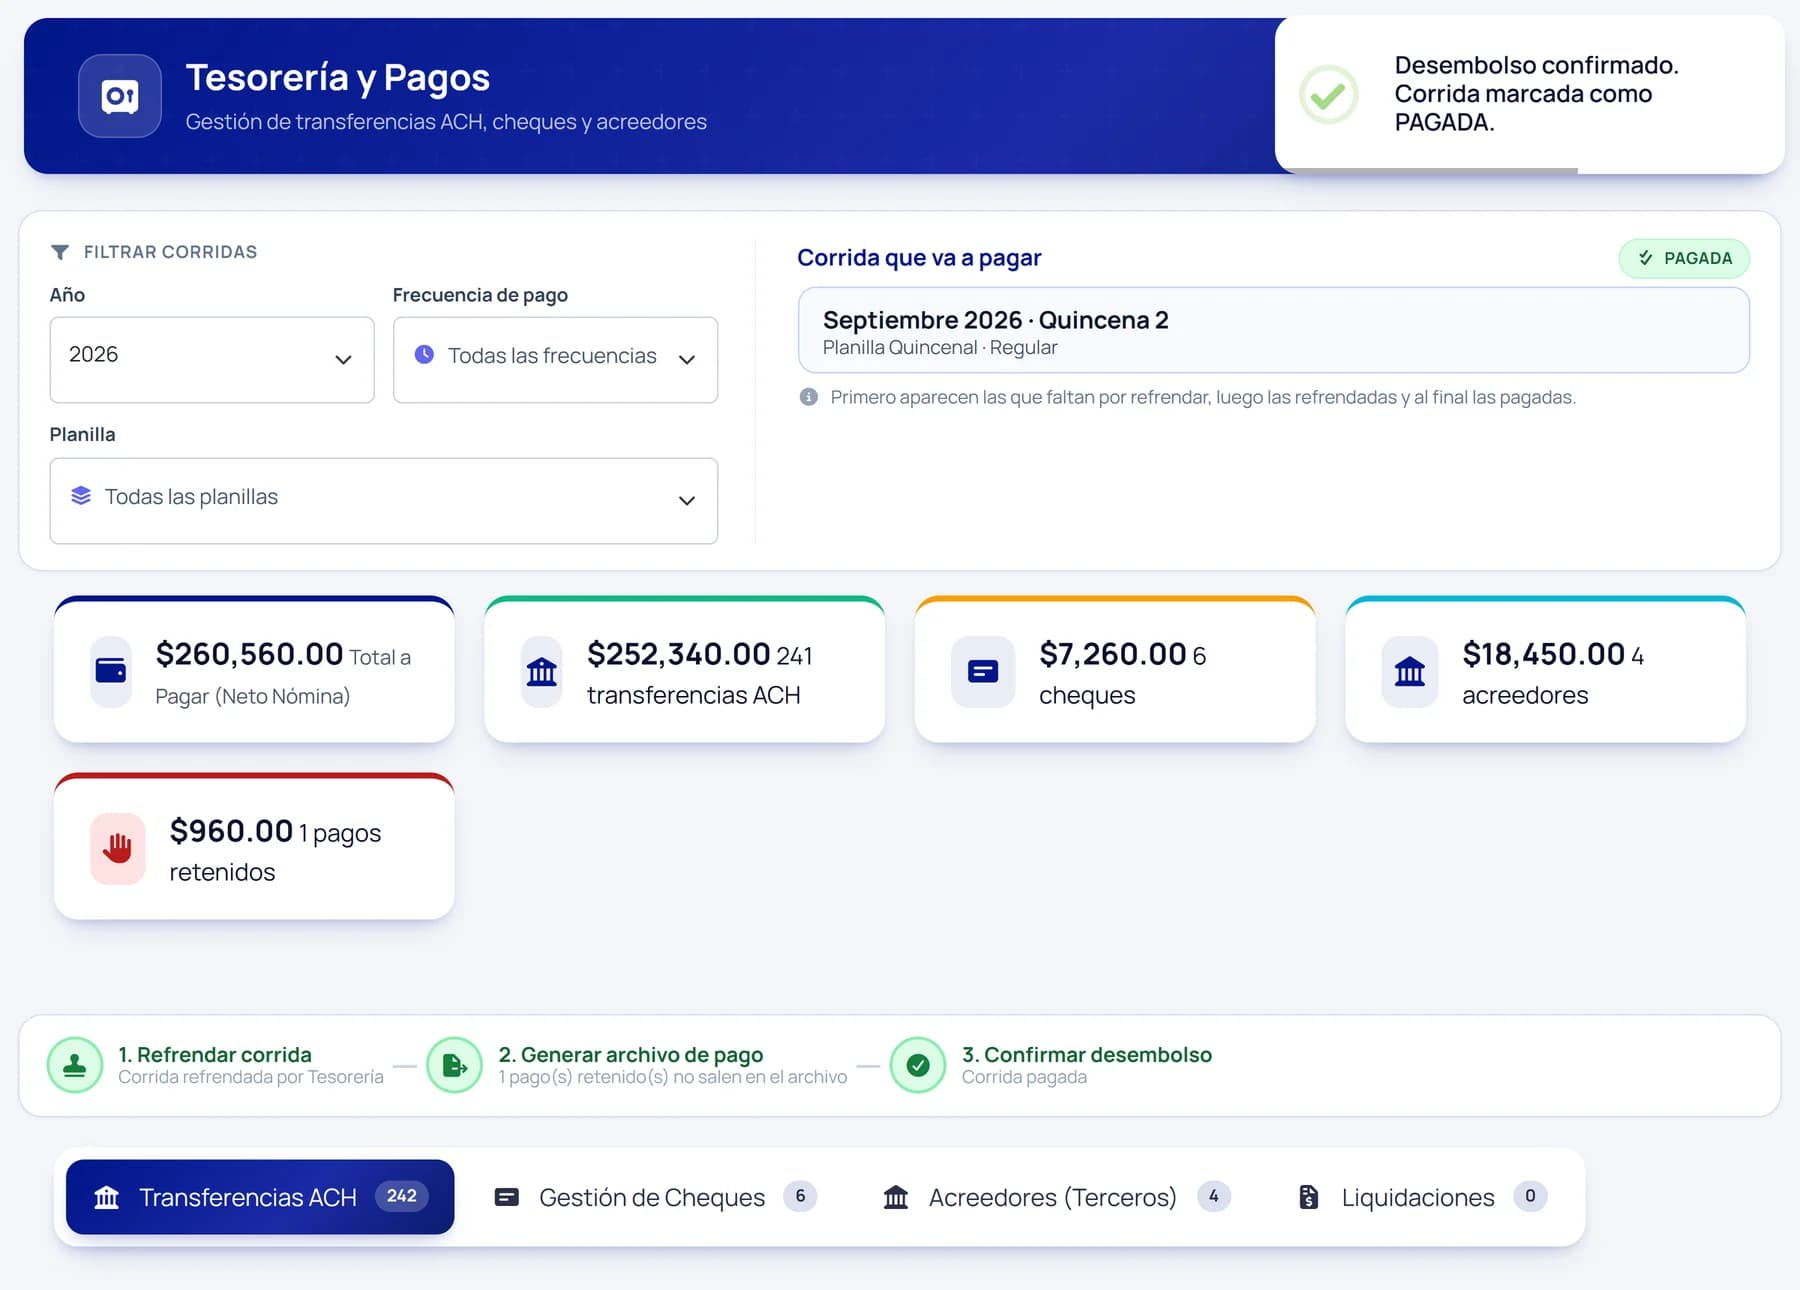
Task: Select the Septiembre 2026 · Quincena 2 corrida box
Action: point(1273,330)
